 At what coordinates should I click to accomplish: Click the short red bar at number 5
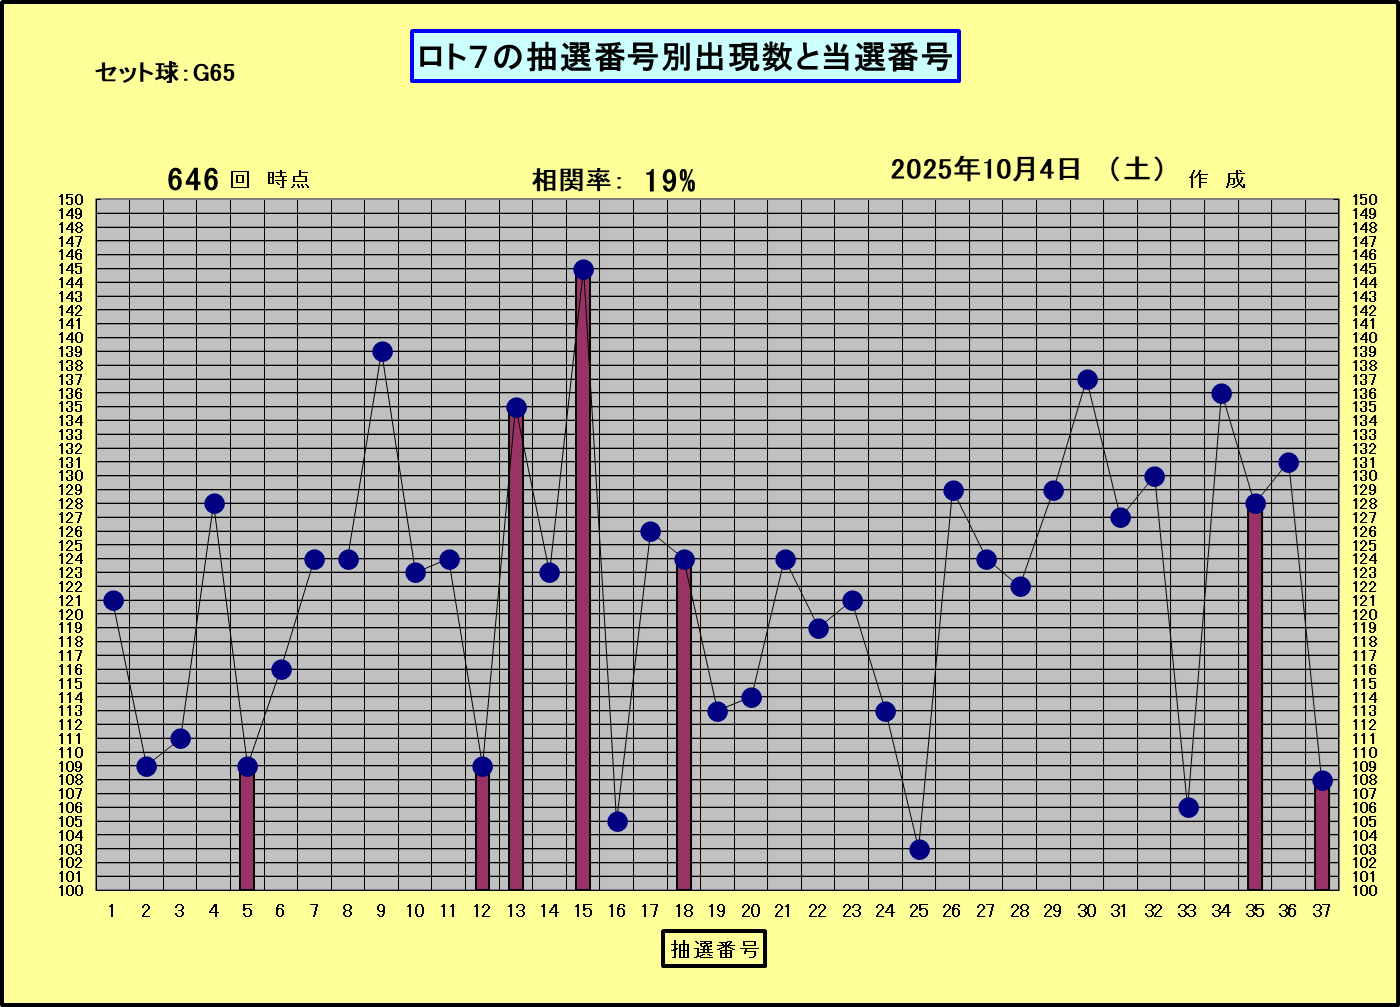(247, 832)
